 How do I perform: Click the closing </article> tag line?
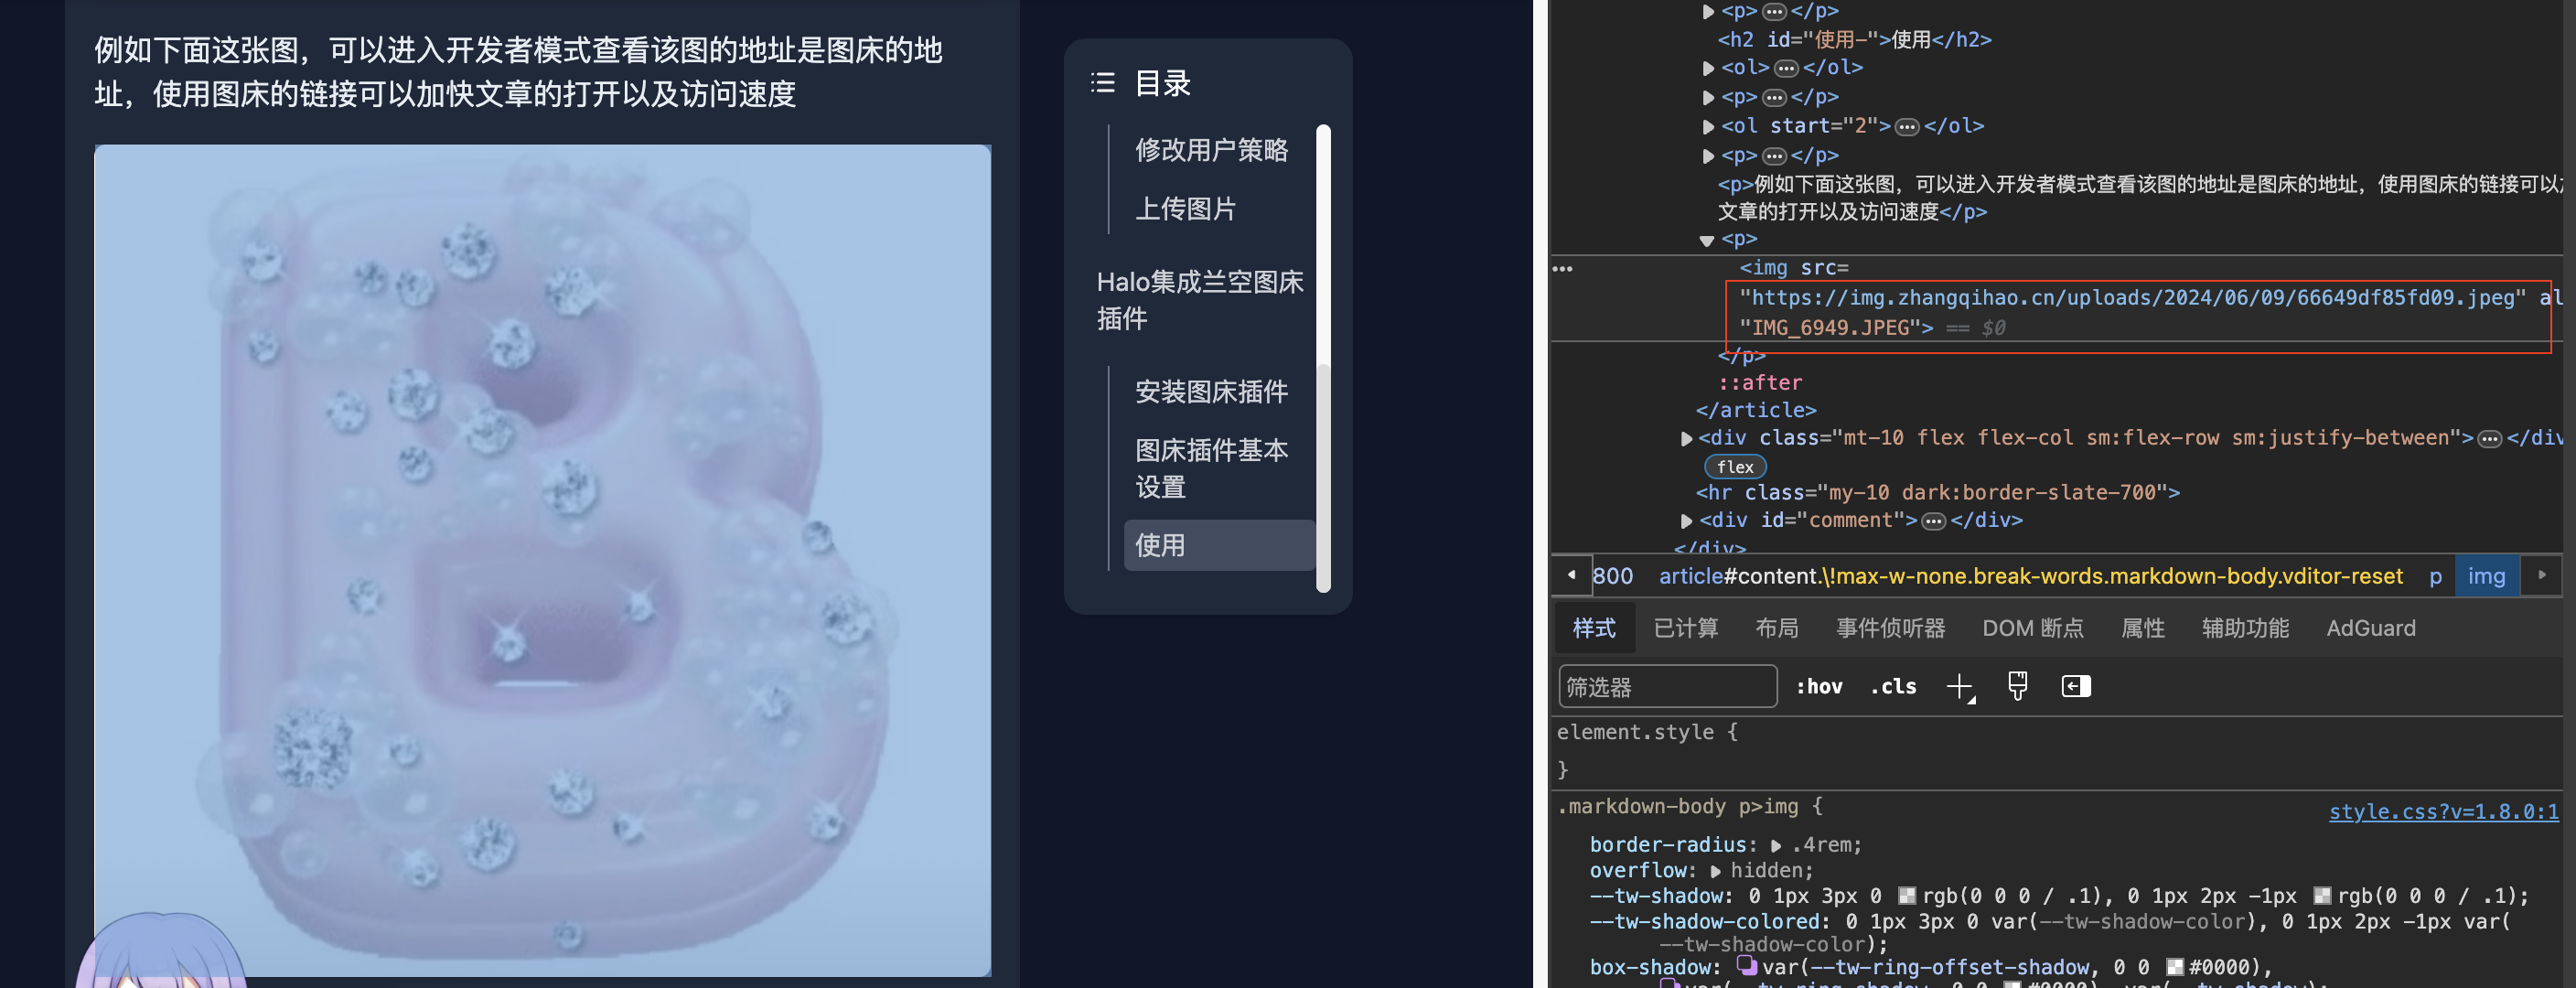[1755, 410]
